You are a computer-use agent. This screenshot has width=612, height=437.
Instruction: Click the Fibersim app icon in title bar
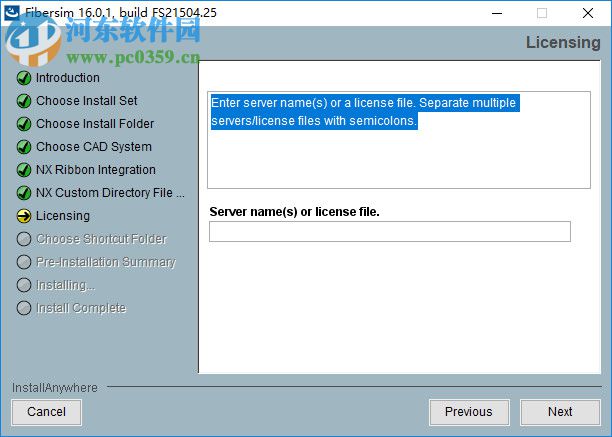pos(11,13)
